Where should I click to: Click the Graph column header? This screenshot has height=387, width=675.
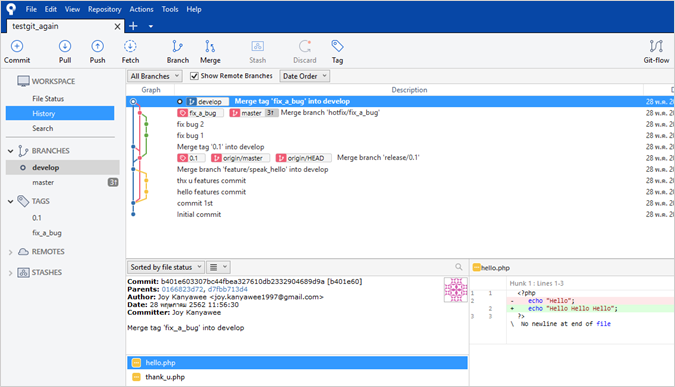151,90
